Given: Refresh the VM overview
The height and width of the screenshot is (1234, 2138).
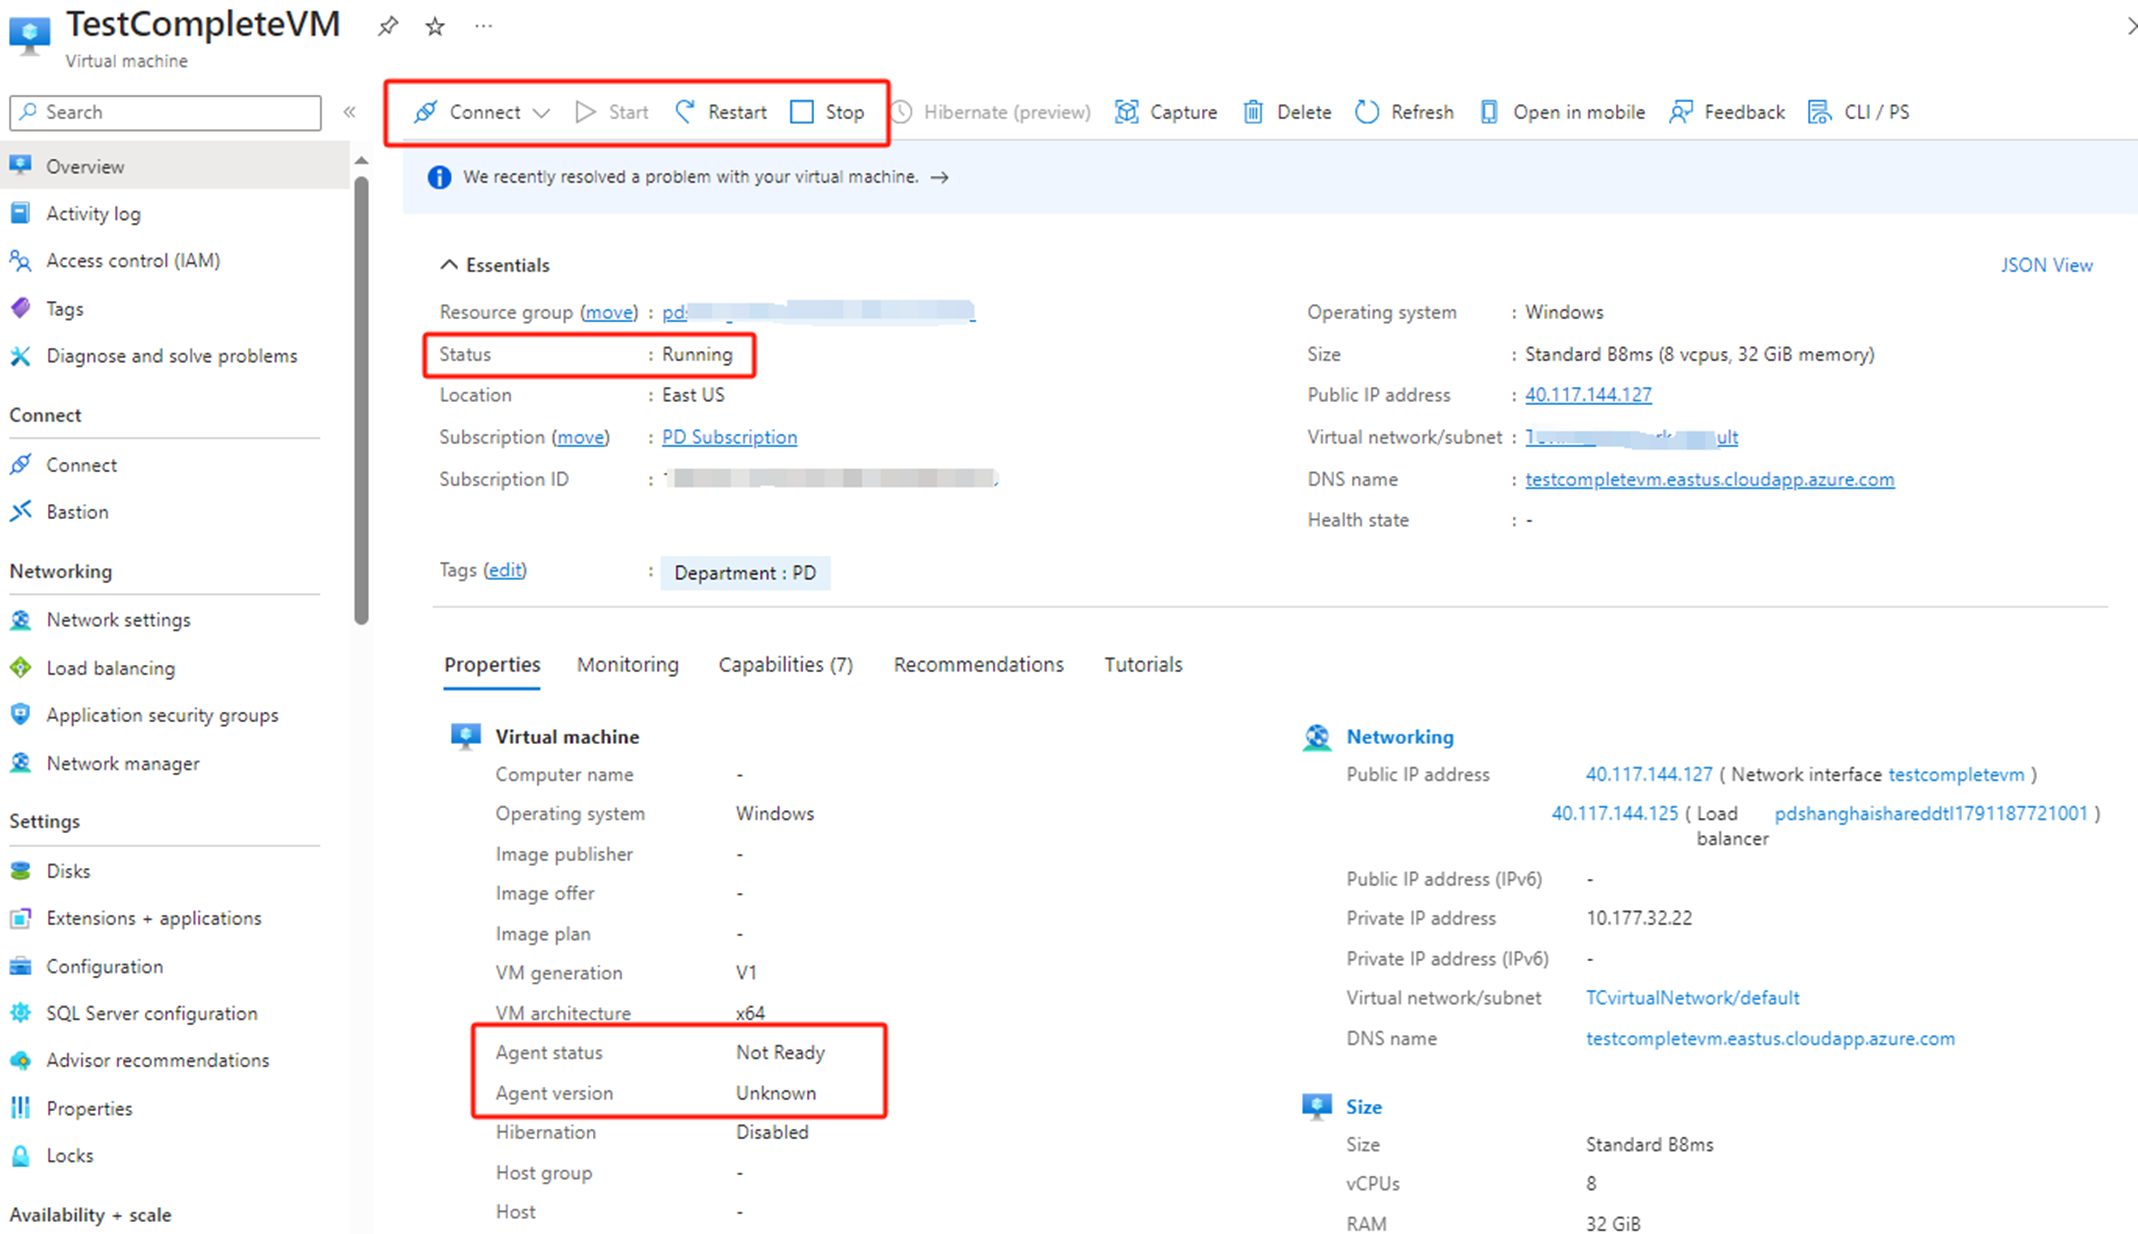Looking at the screenshot, I should [1404, 112].
